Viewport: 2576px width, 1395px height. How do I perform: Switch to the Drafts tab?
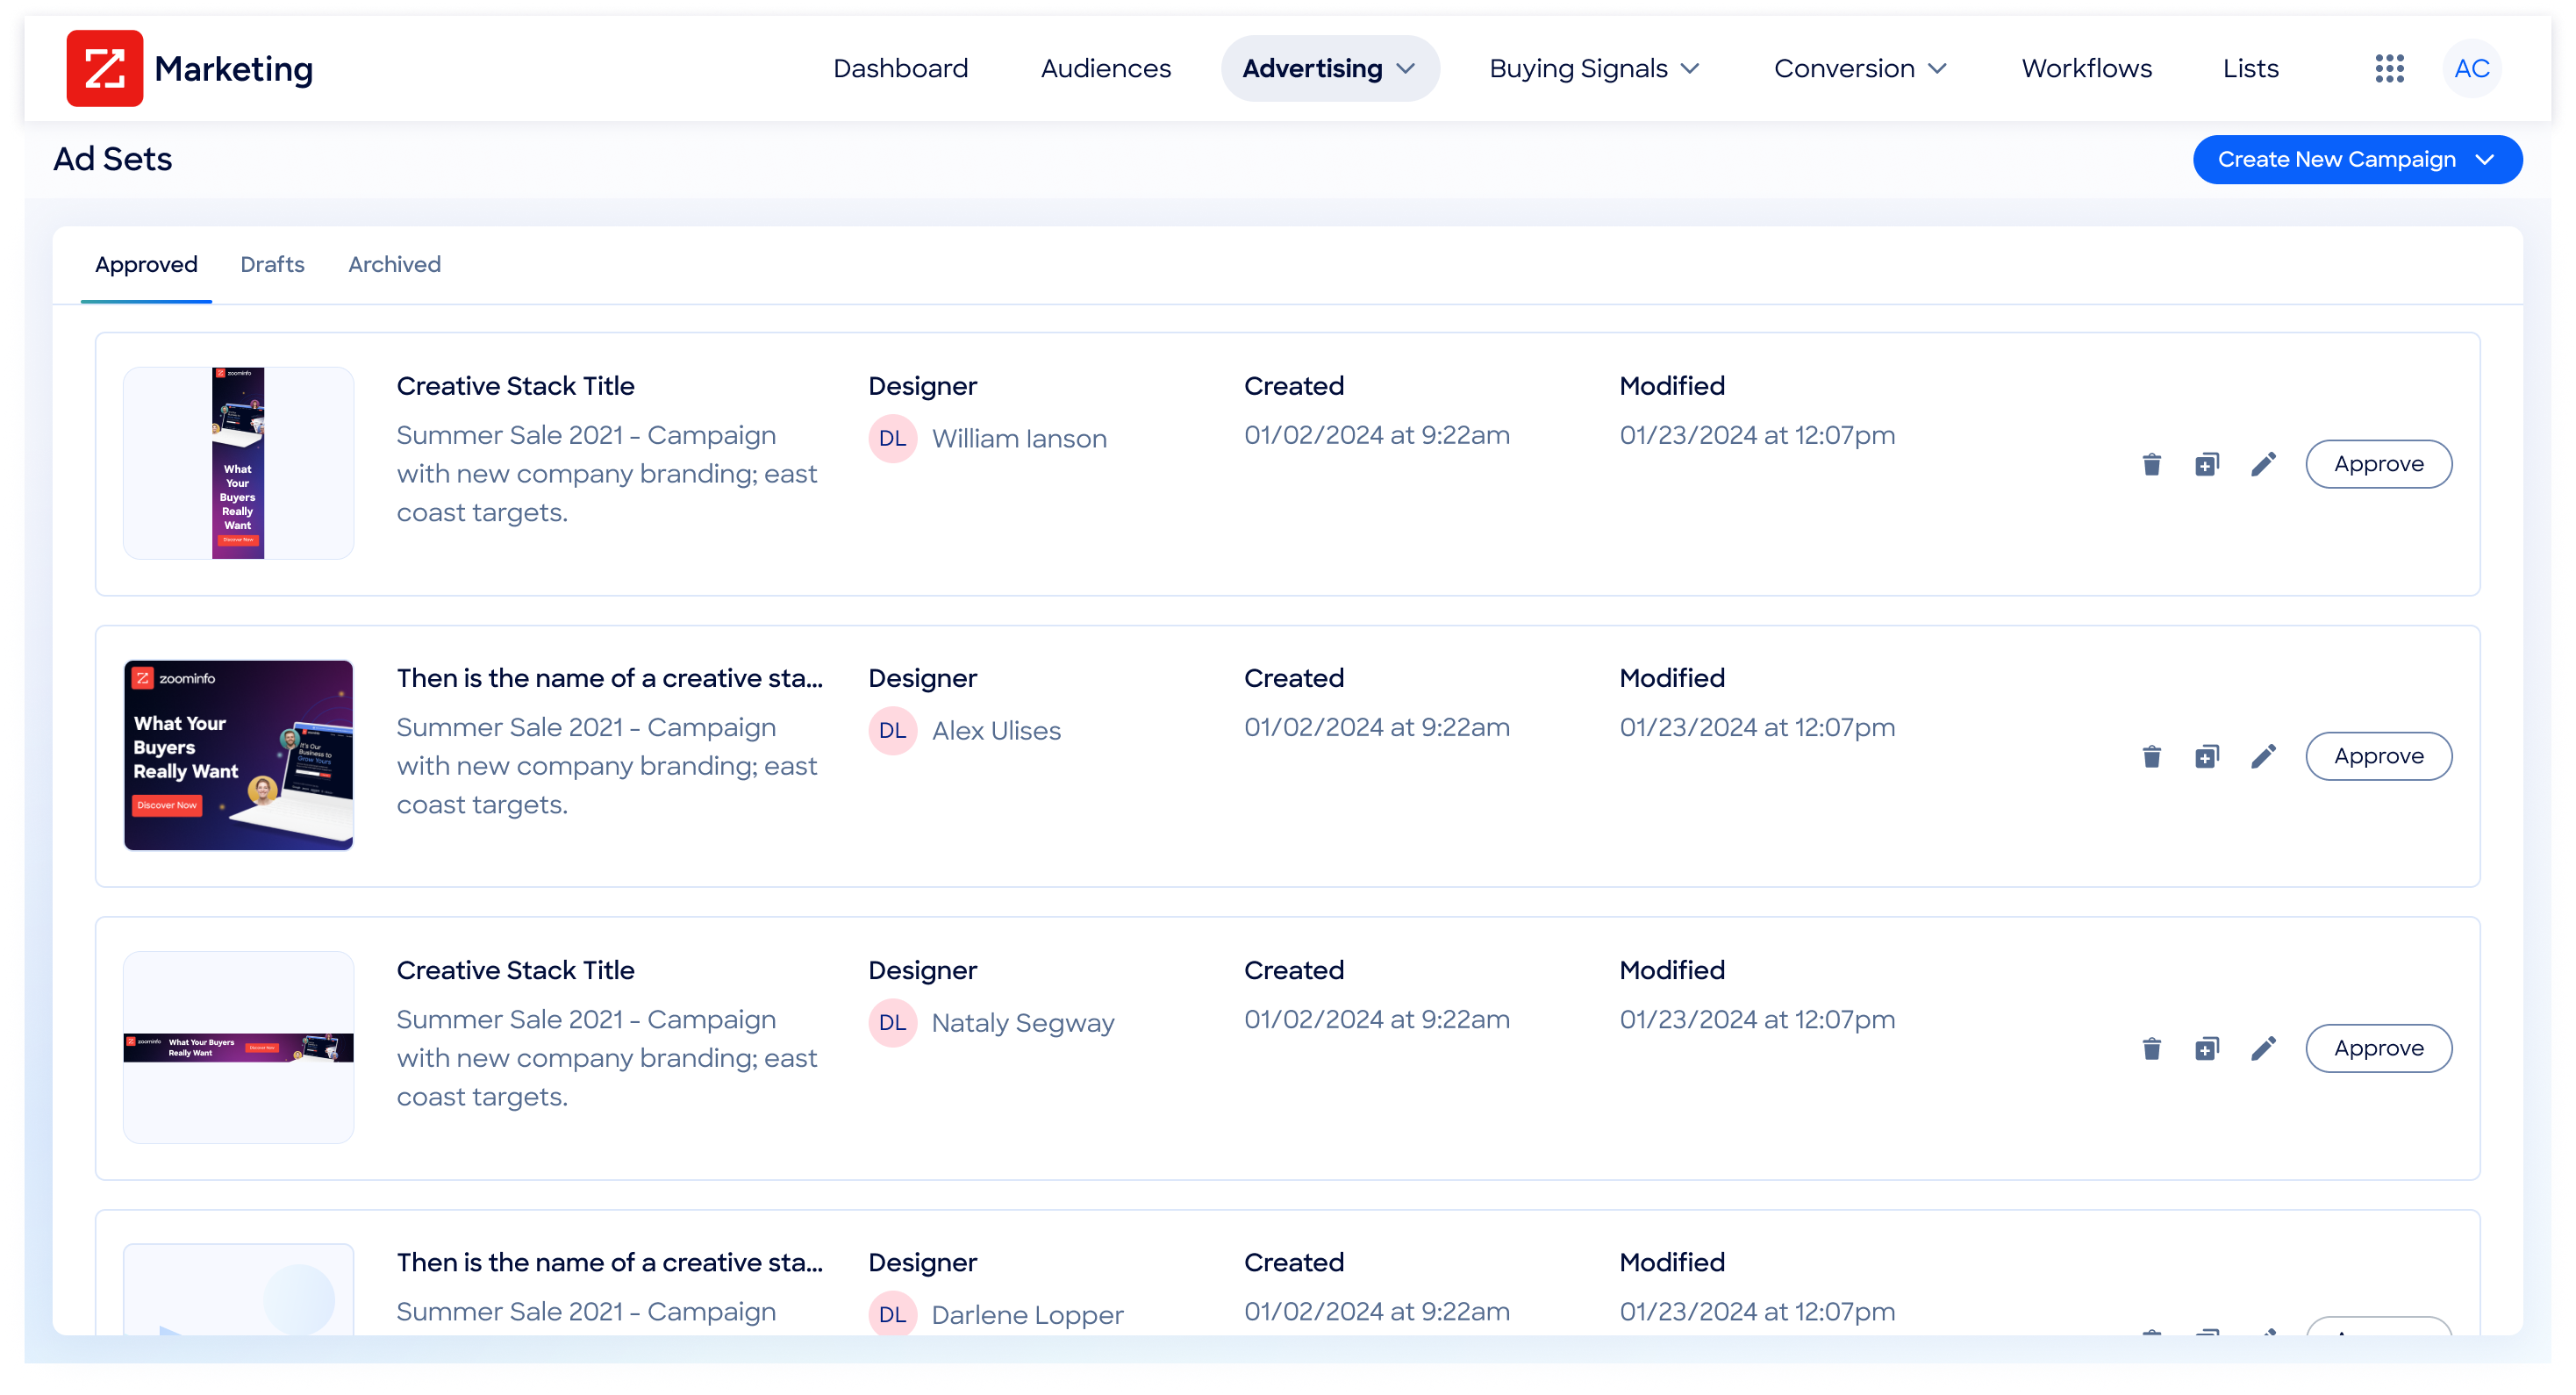click(272, 264)
